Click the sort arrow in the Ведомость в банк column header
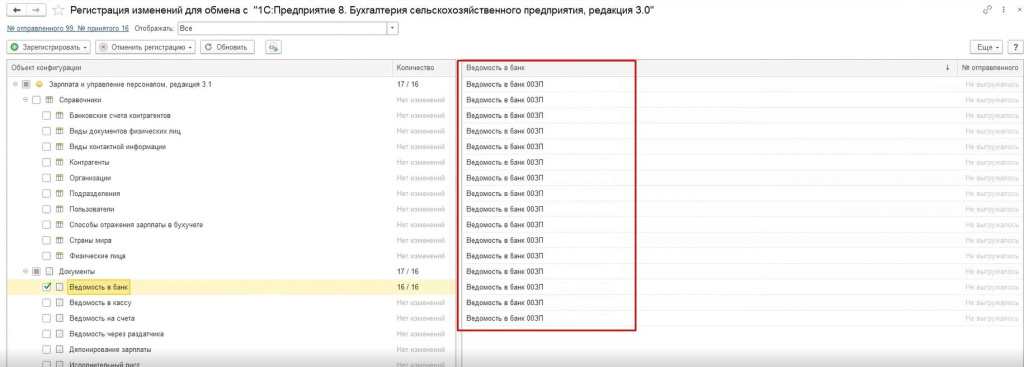Viewport: 1024px width, 367px height. click(x=948, y=68)
